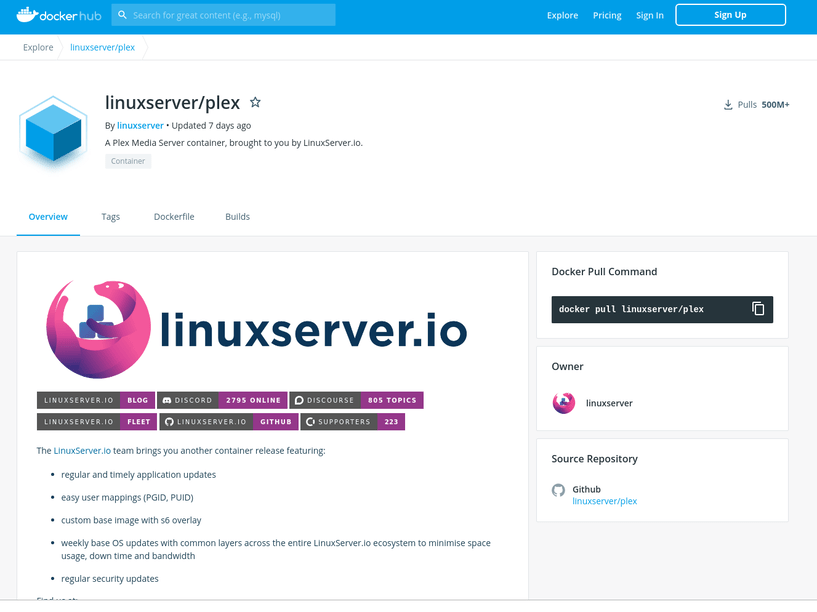Switch to the Overview tab
The image size is (817, 612).
48,217
